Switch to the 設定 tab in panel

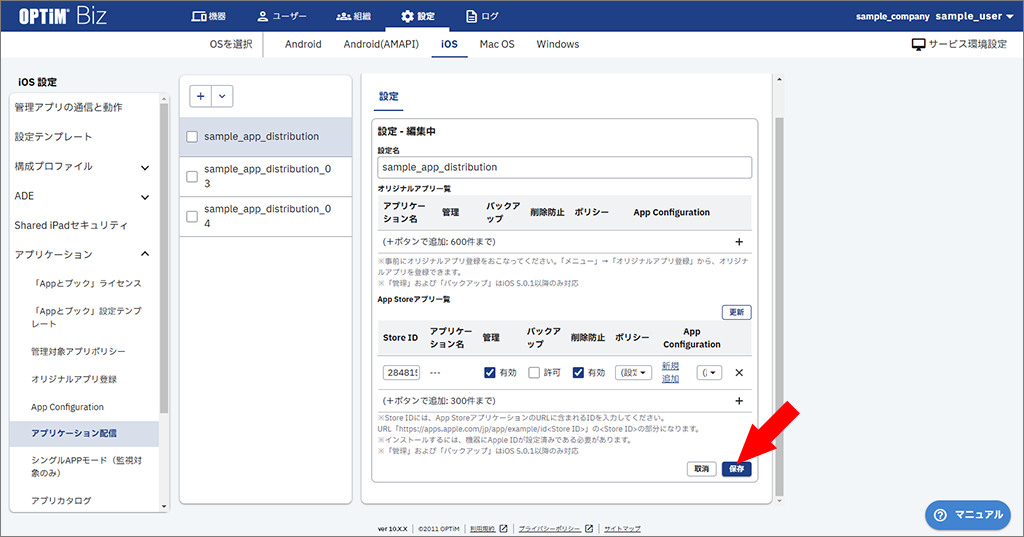(x=389, y=97)
